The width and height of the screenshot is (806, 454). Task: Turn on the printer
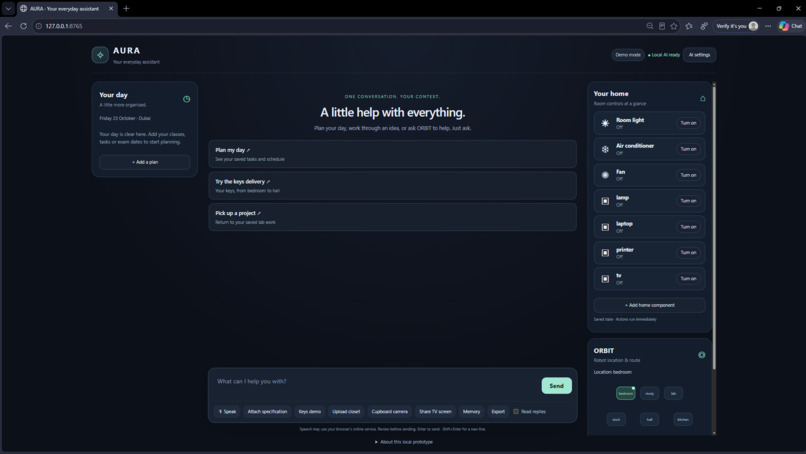[x=688, y=253]
